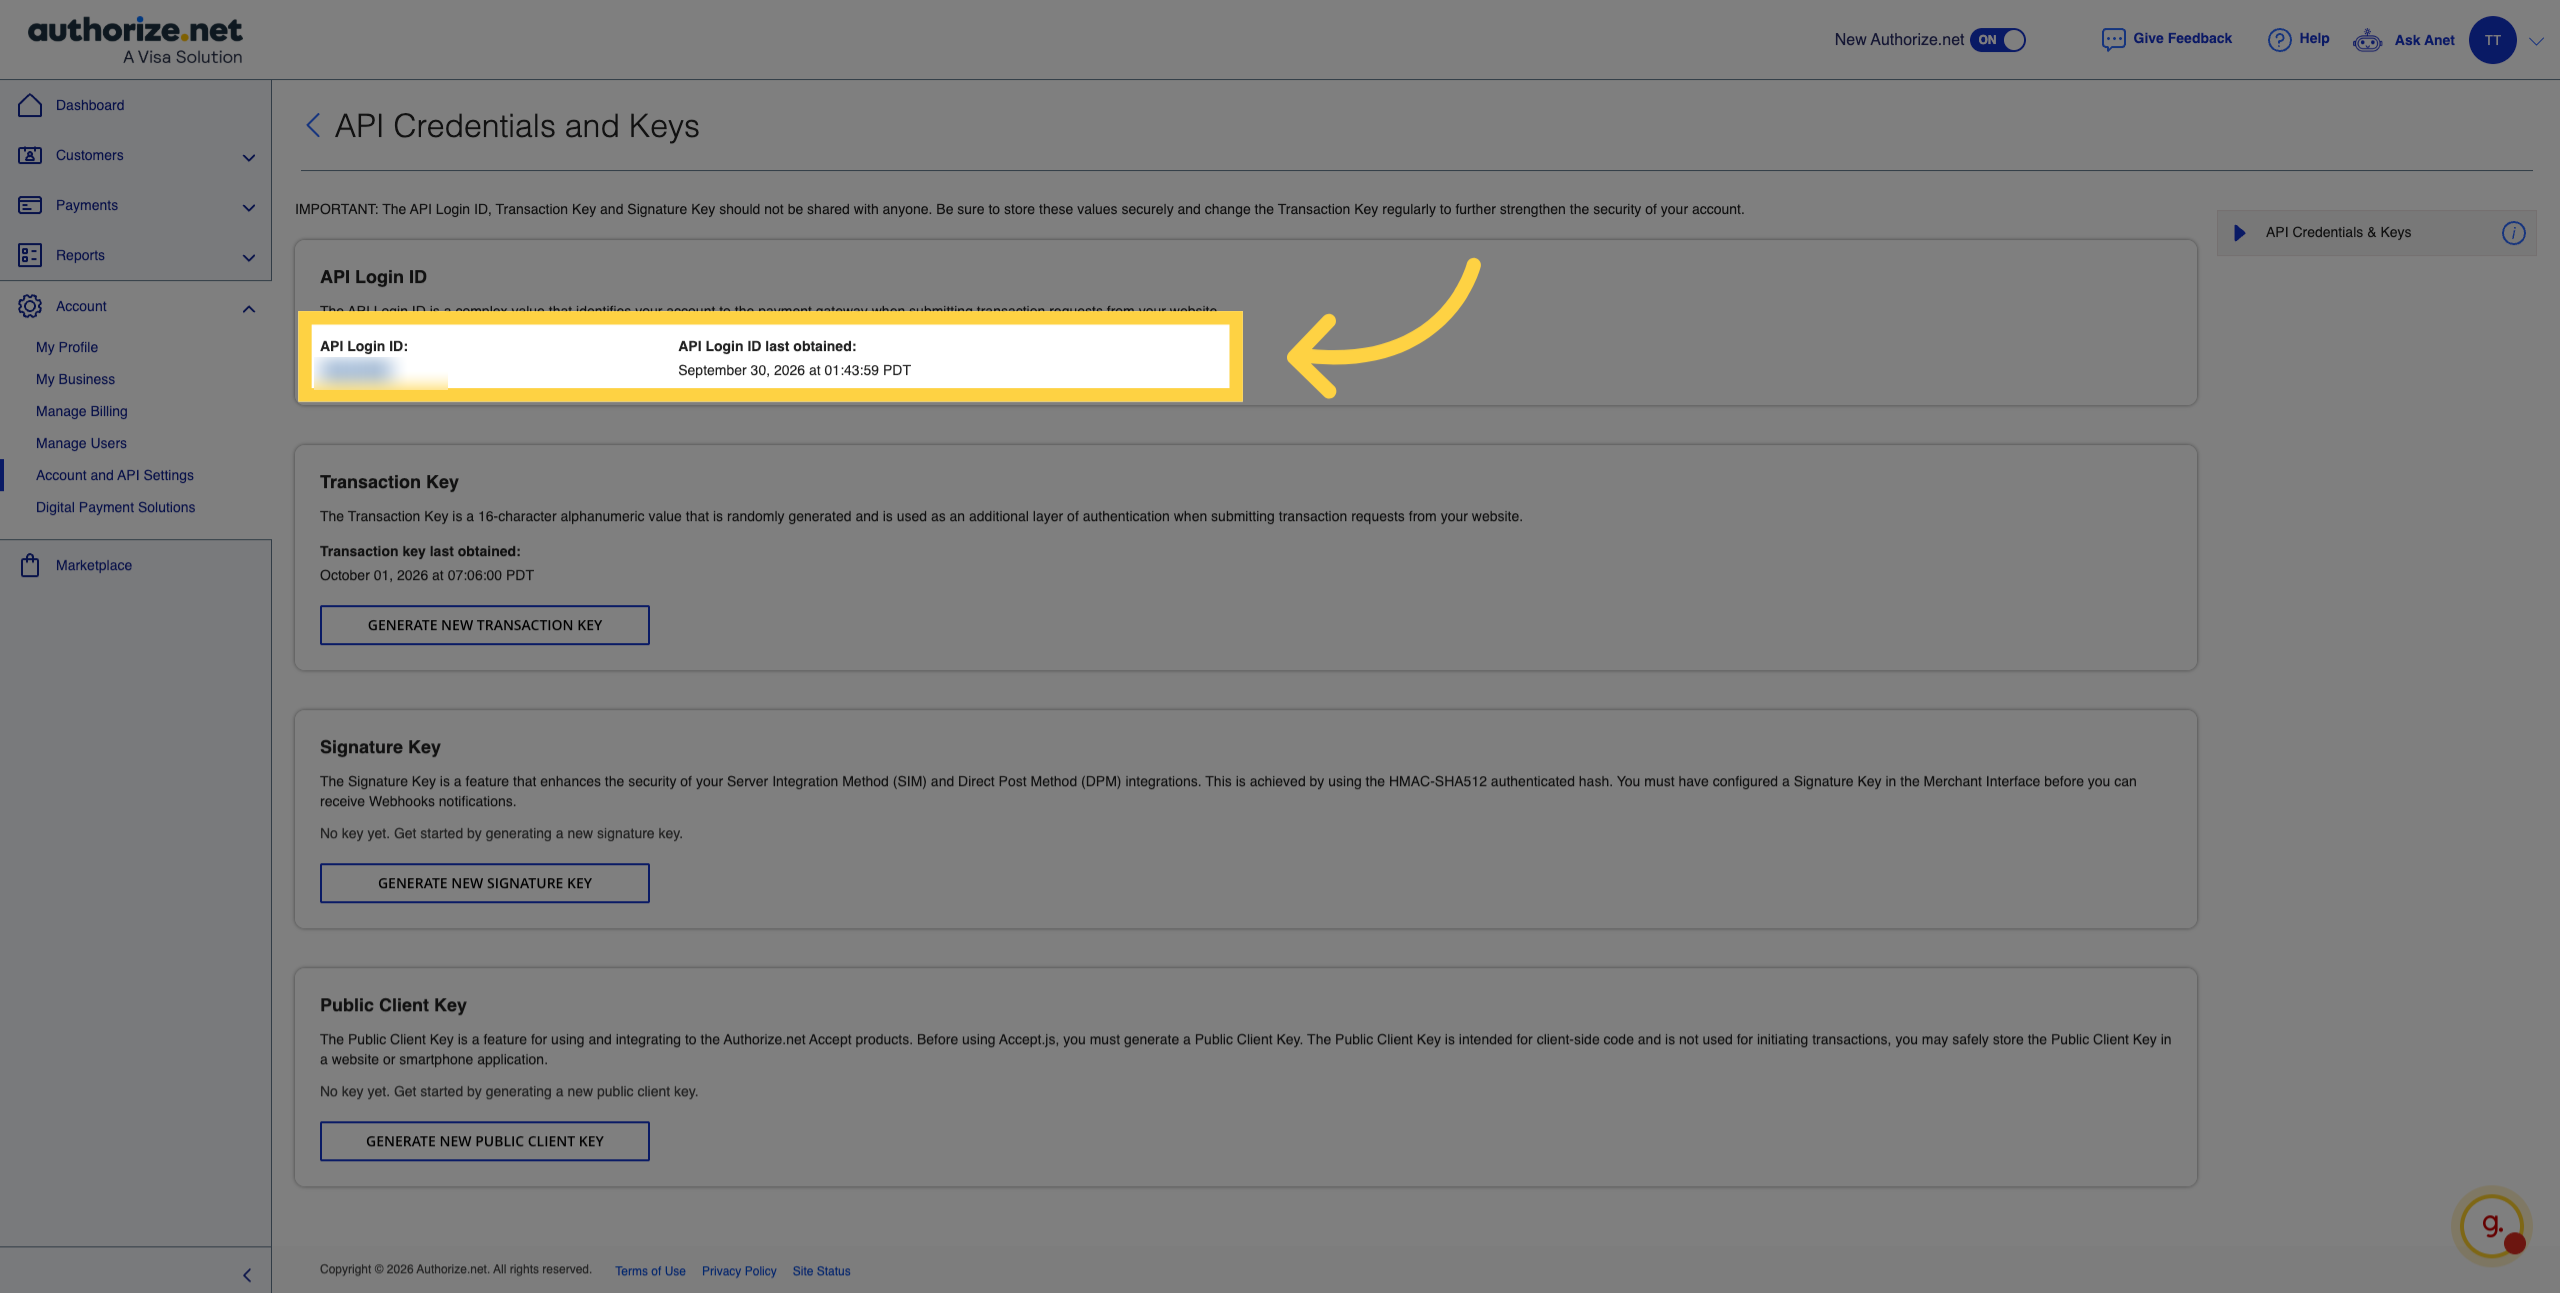Open the user menu dropdown arrow

2536,41
